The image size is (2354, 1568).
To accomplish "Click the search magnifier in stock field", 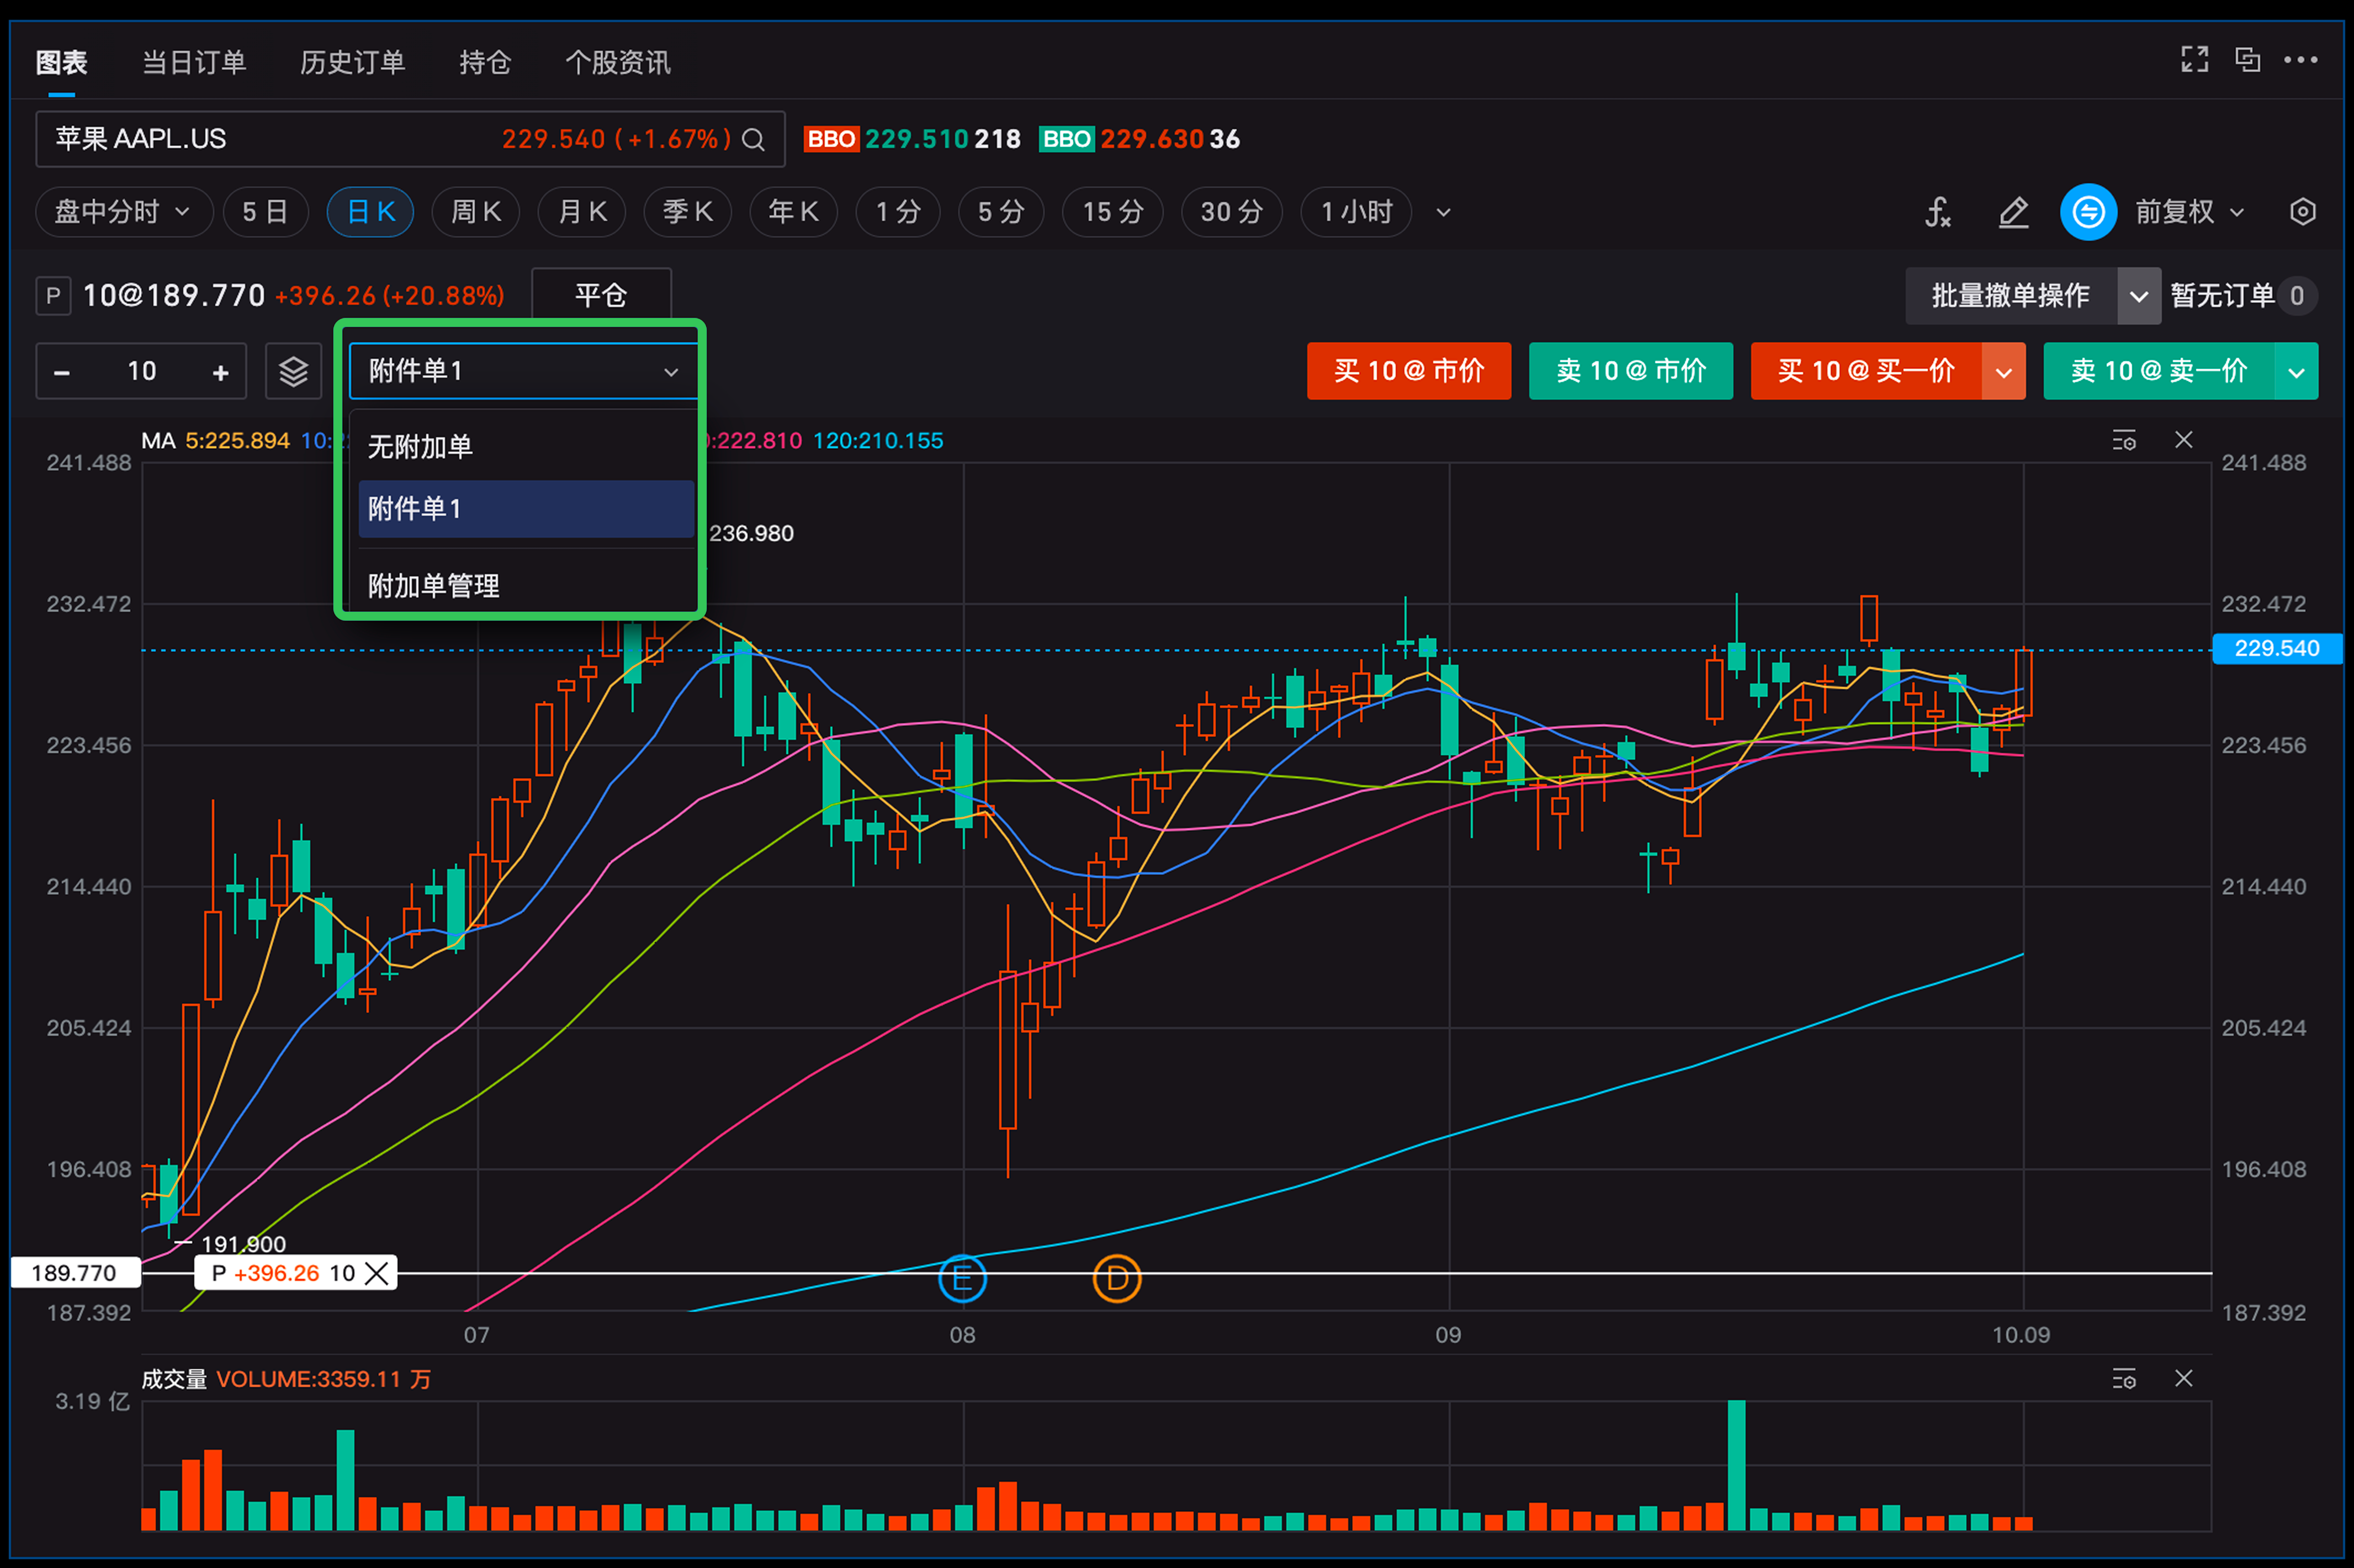I will [754, 140].
